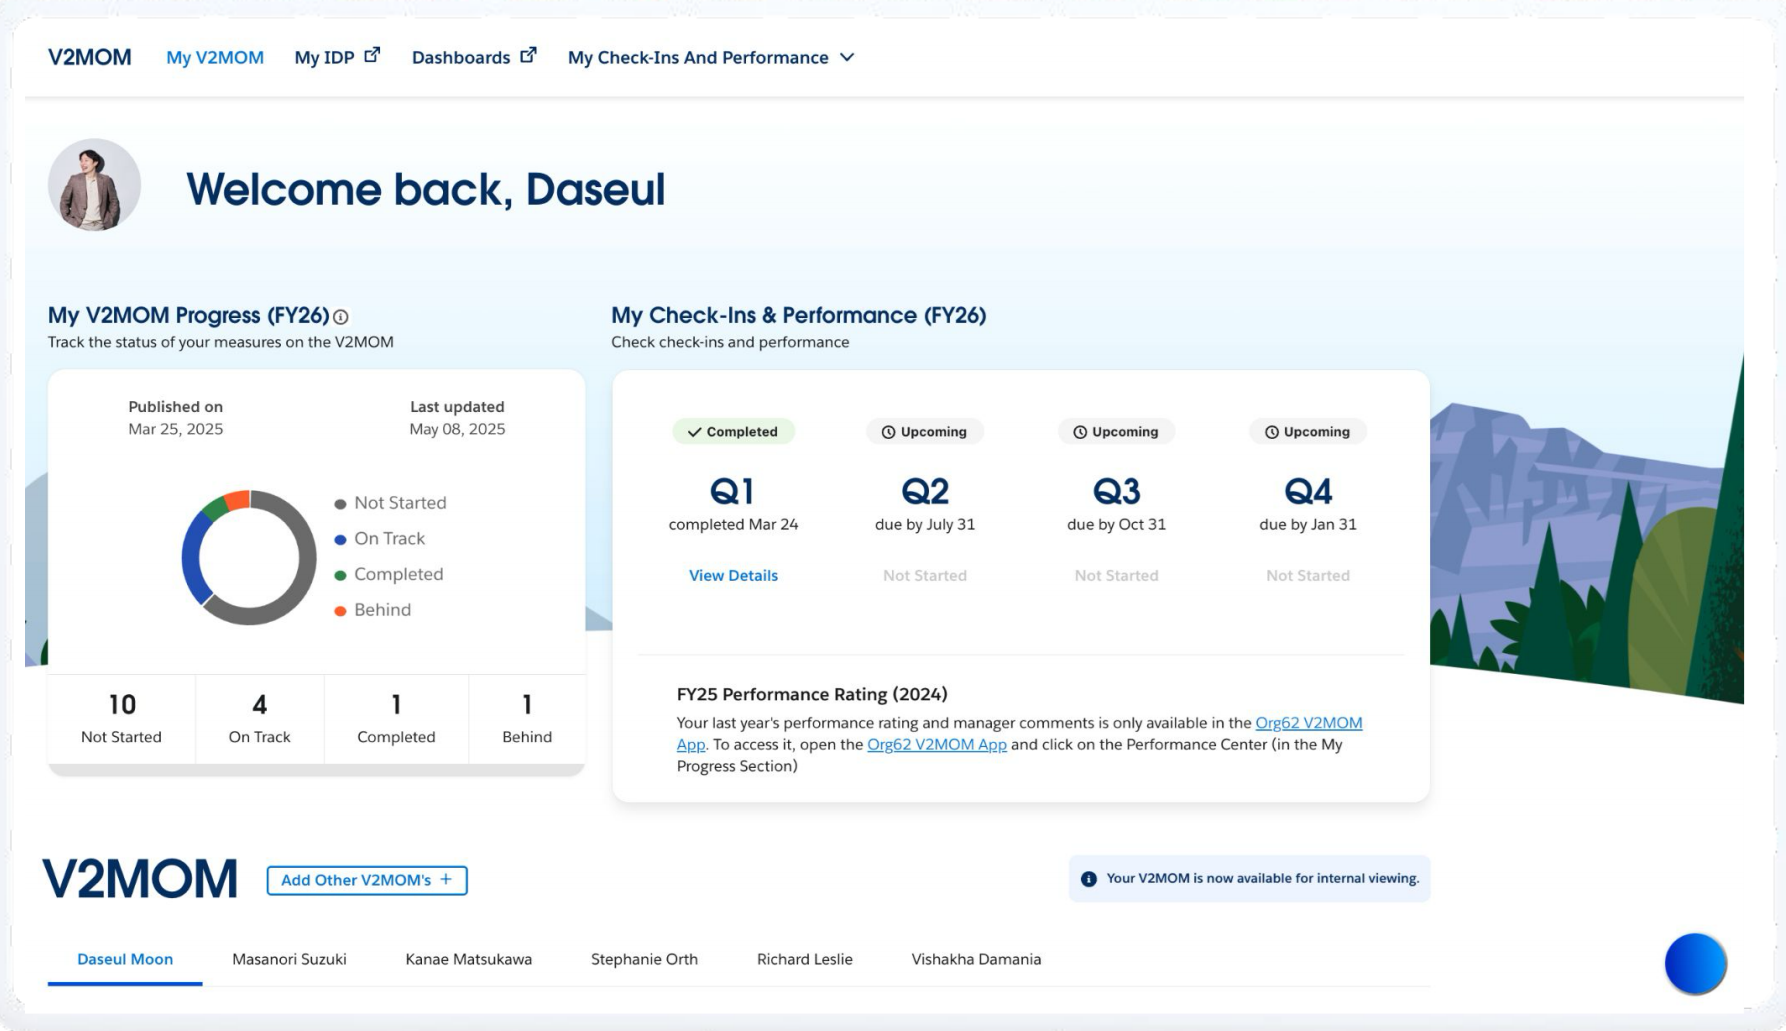Switch to Stephanie Orth tab

[x=644, y=960]
